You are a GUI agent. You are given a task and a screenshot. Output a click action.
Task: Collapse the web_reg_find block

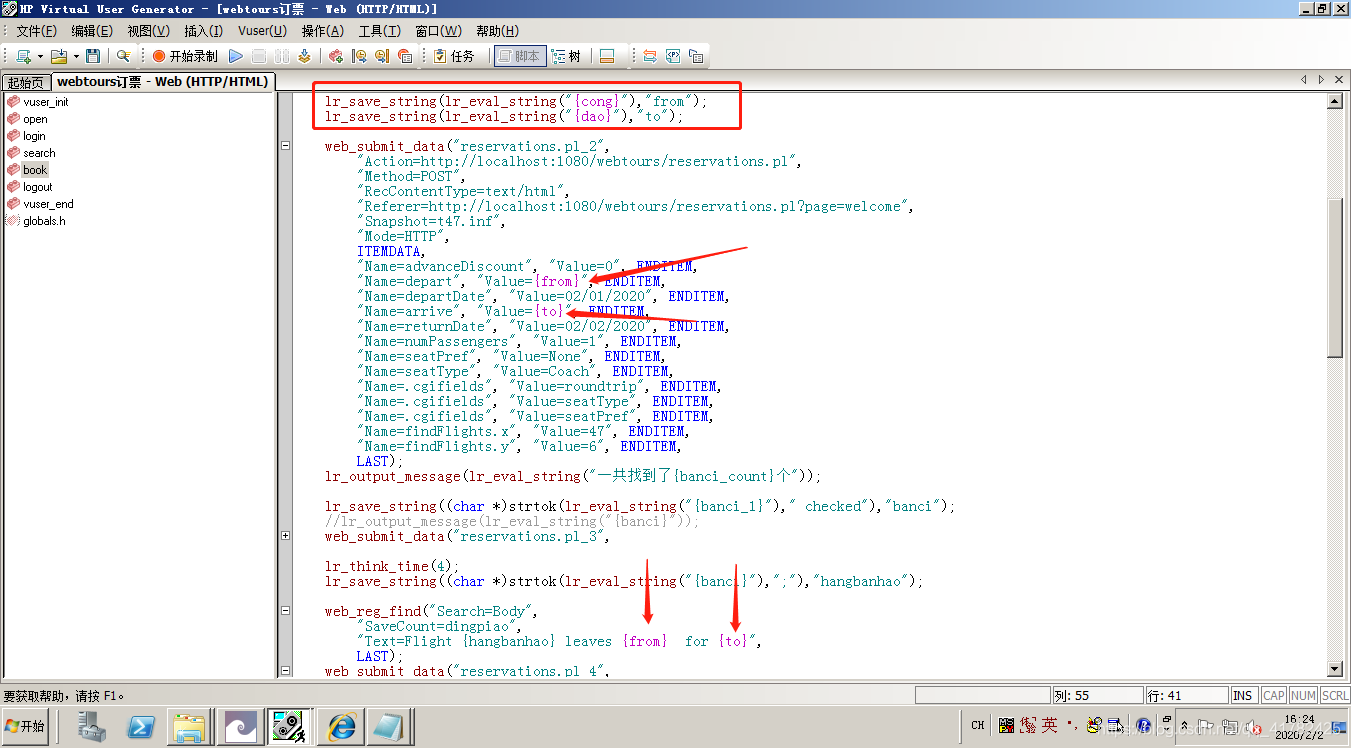coord(286,611)
